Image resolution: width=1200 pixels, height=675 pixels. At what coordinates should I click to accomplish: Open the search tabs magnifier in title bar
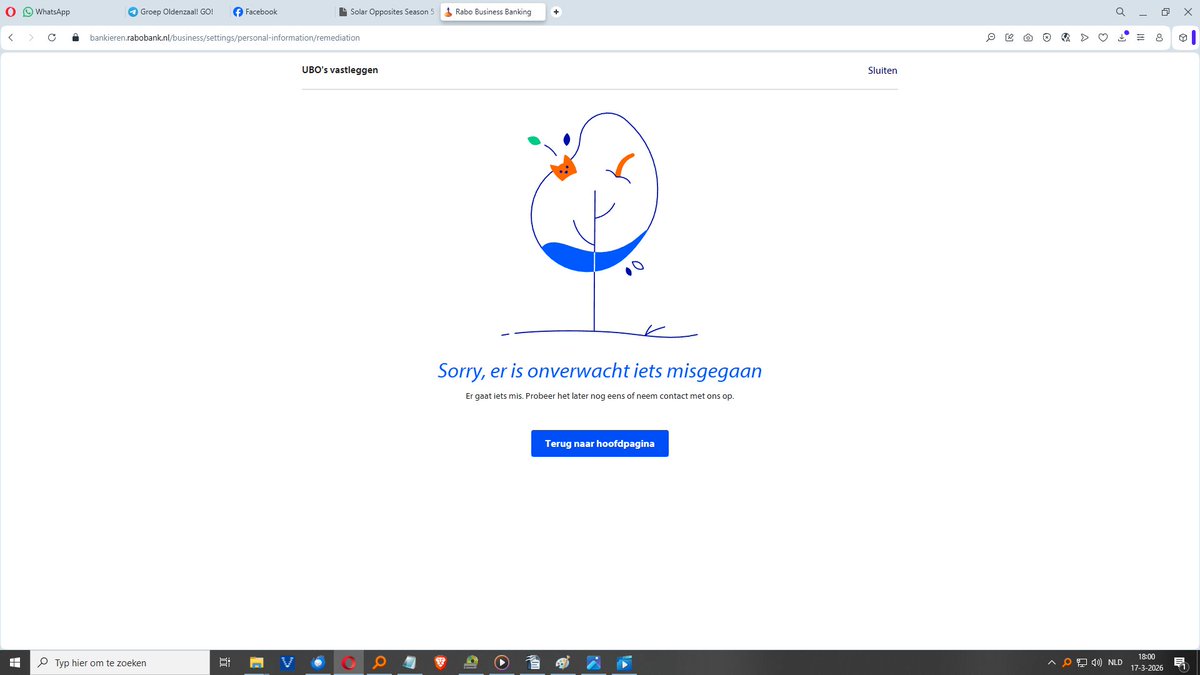[1121, 12]
